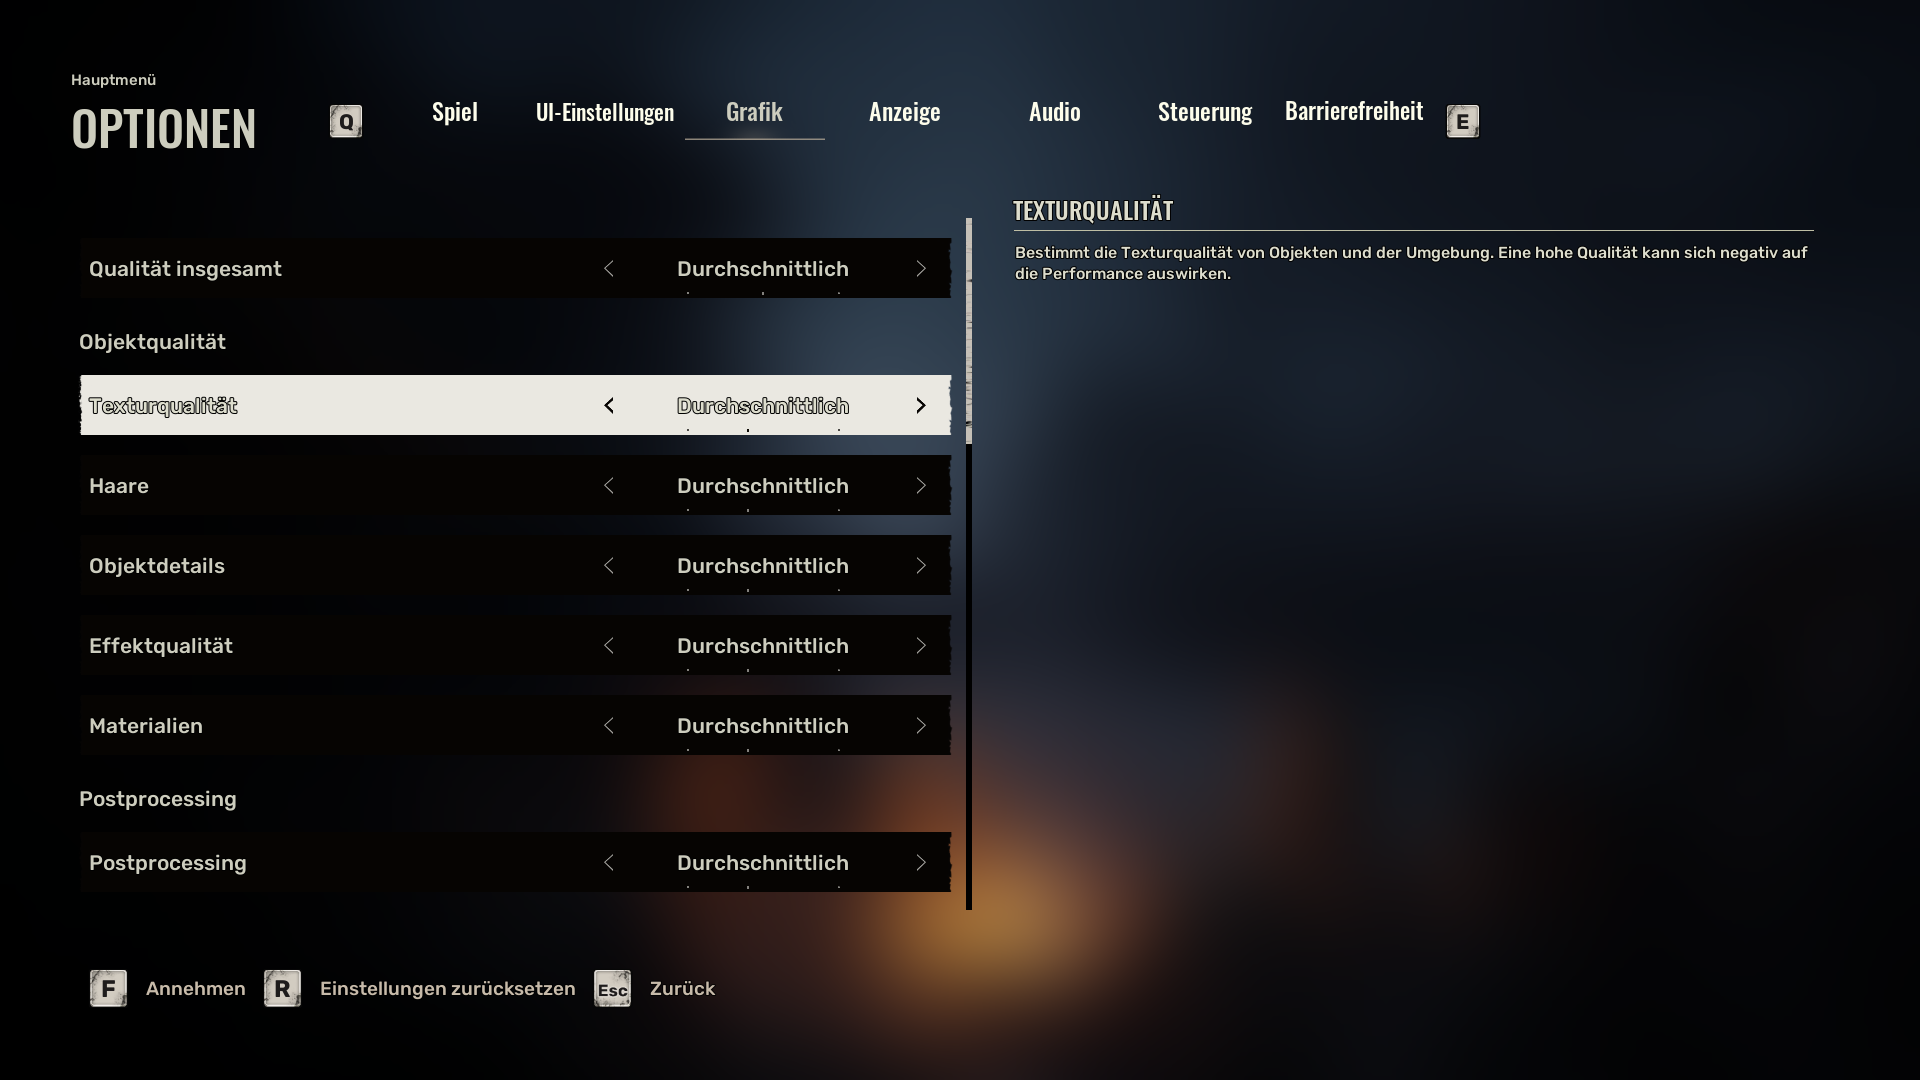Select the Materialien setting row
The width and height of the screenshot is (1920, 1080).
pos(515,725)
